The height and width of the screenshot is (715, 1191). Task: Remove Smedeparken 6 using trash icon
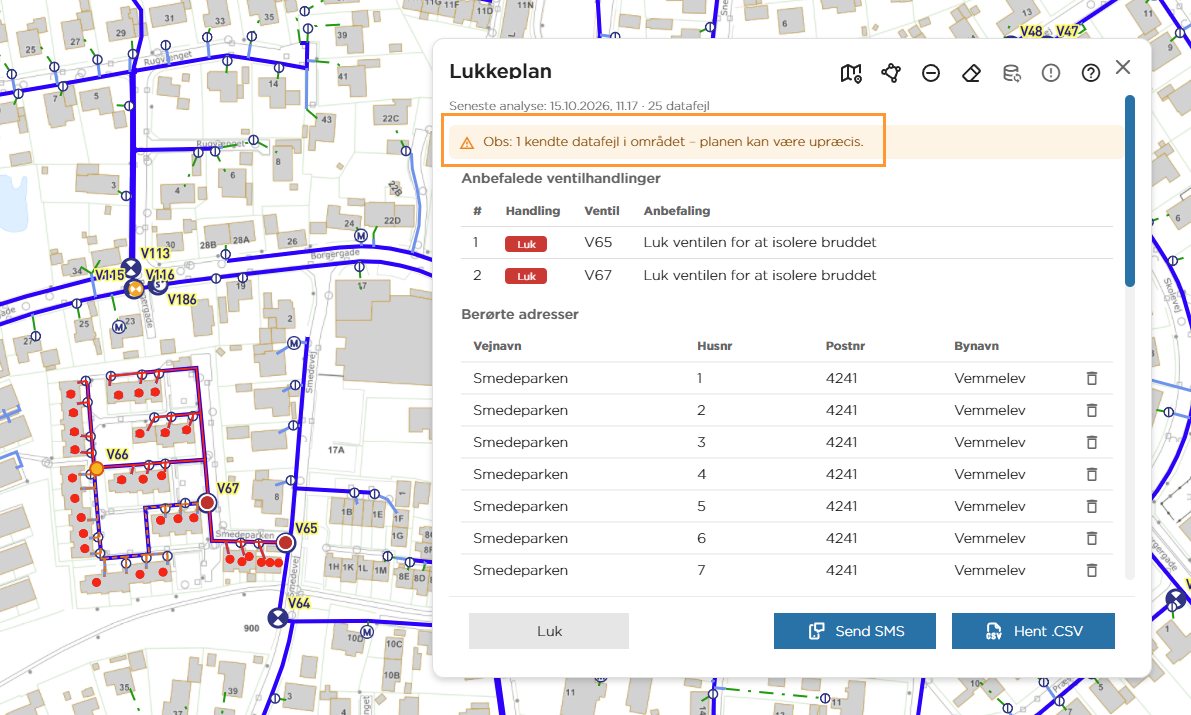1091,538
